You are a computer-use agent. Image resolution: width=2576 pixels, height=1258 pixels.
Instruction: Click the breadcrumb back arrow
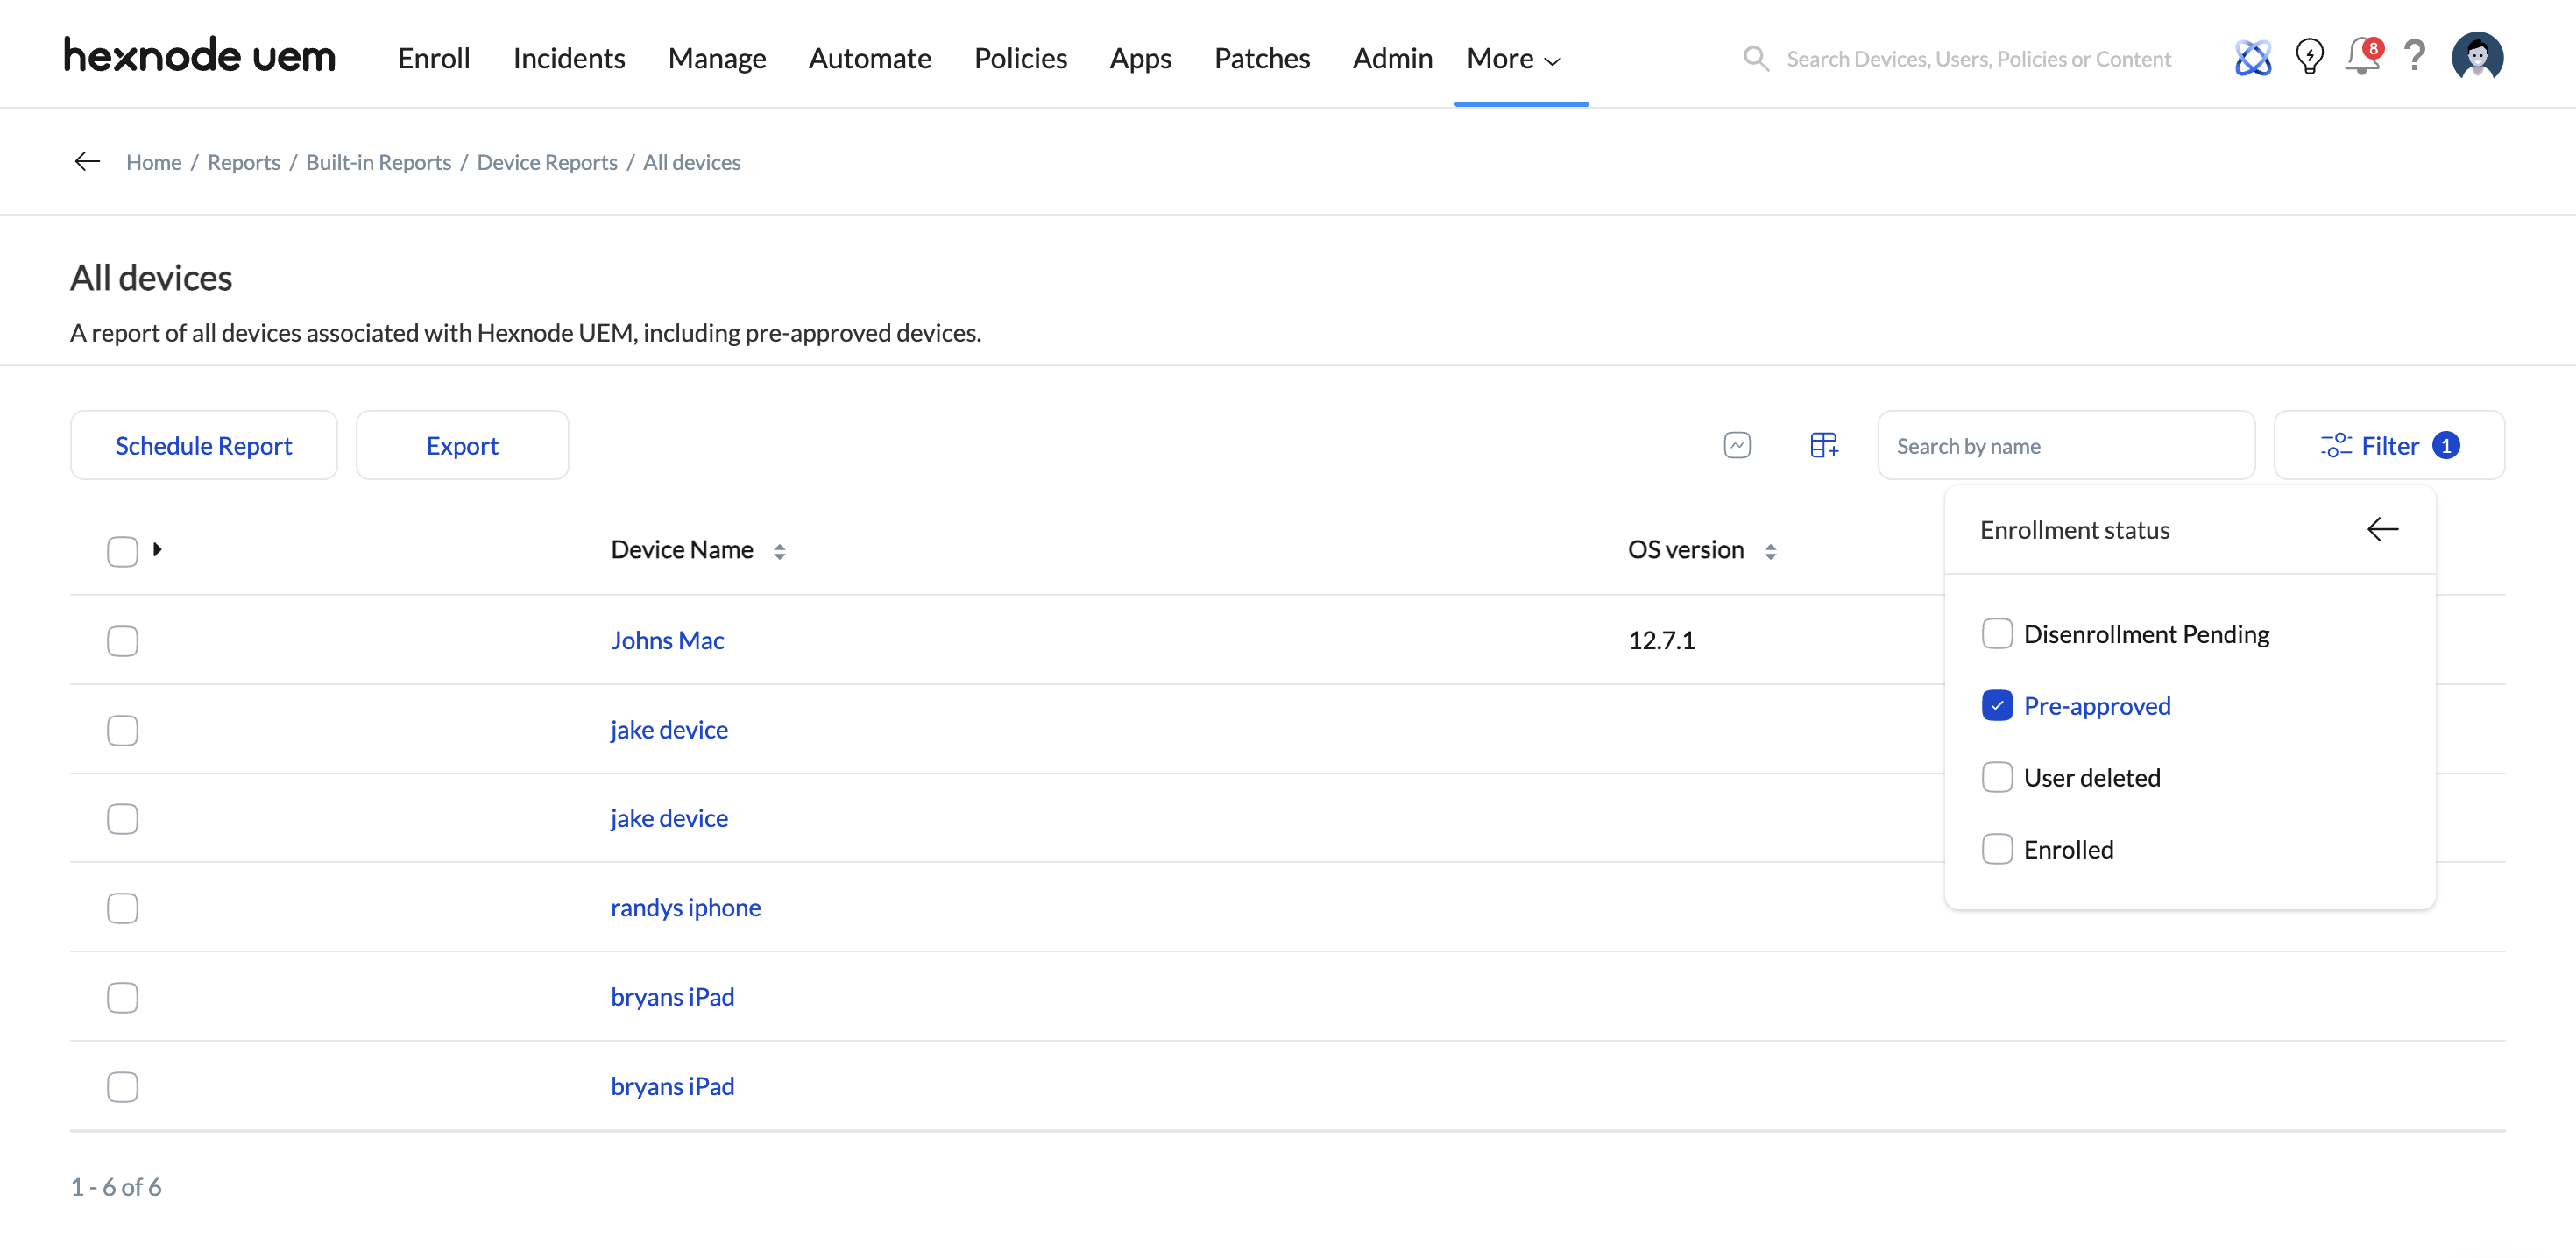88,162
